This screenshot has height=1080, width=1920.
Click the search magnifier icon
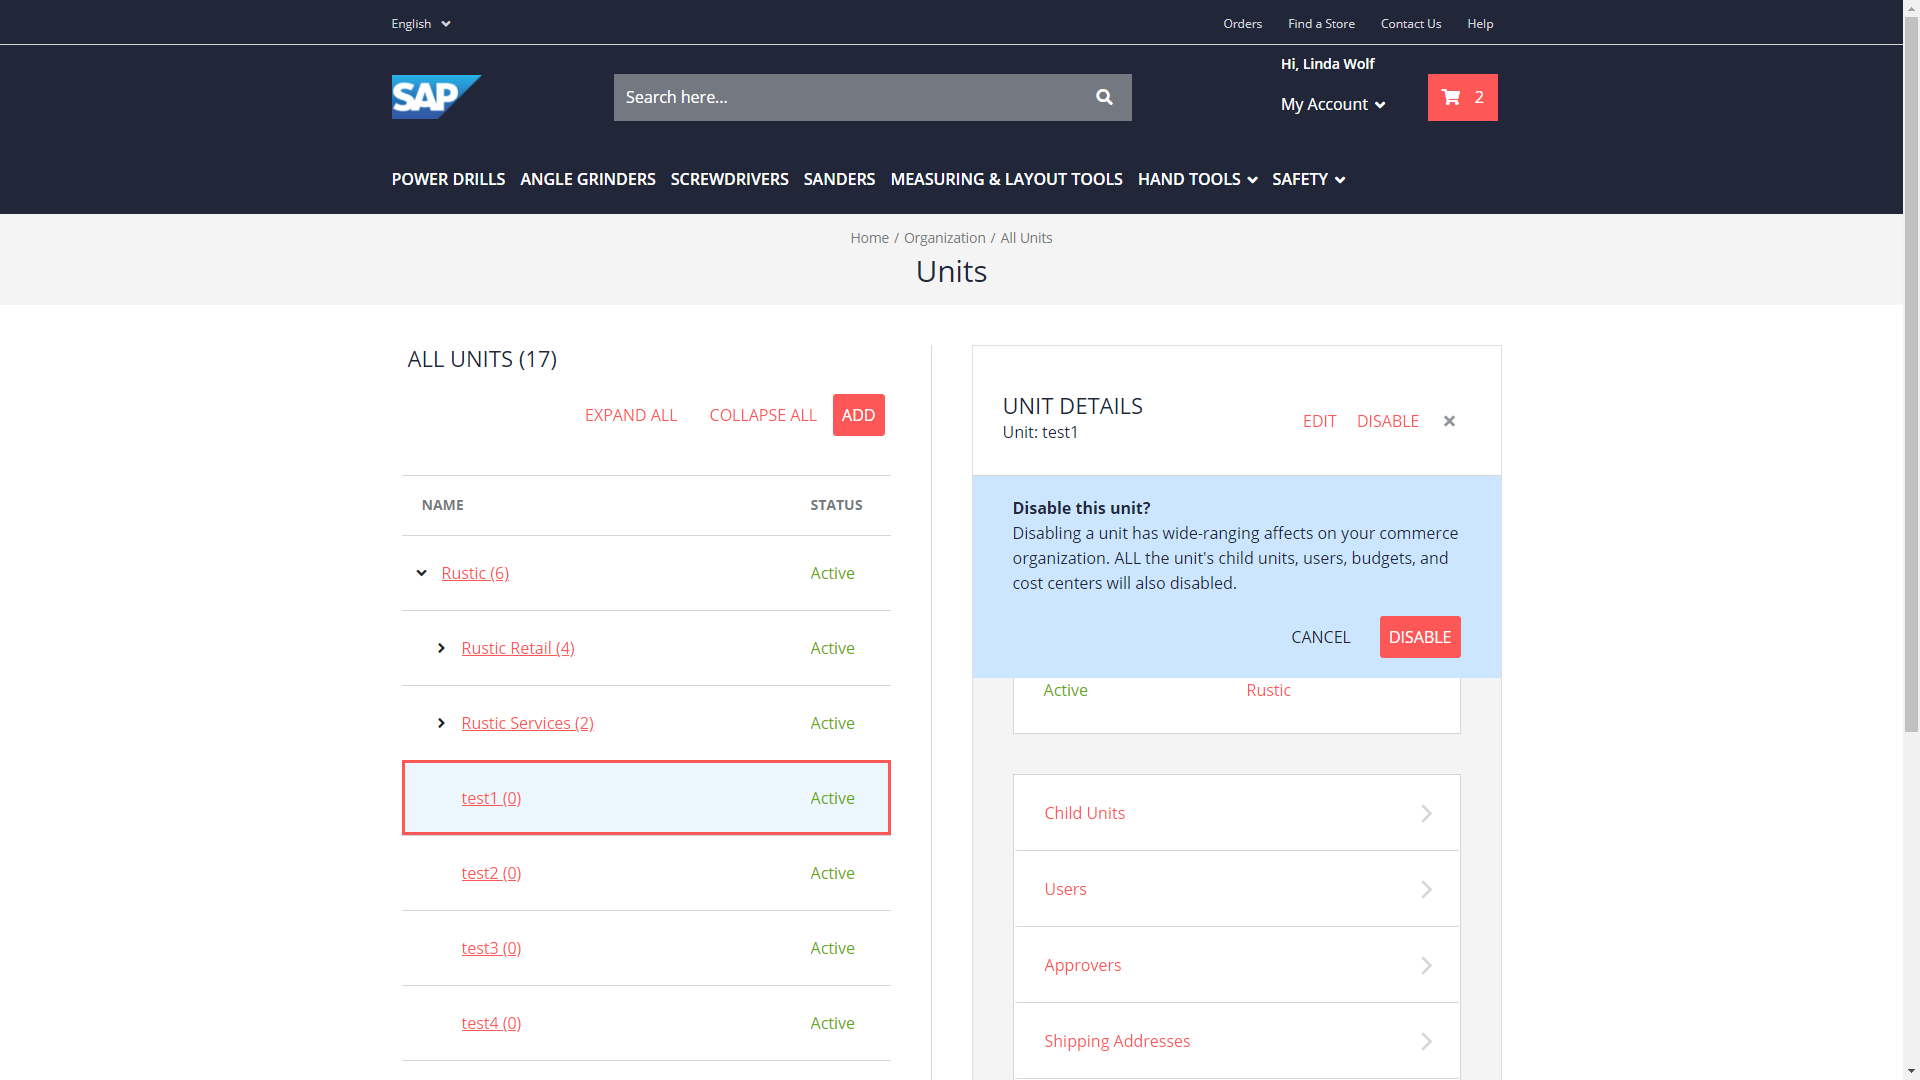1104,97
